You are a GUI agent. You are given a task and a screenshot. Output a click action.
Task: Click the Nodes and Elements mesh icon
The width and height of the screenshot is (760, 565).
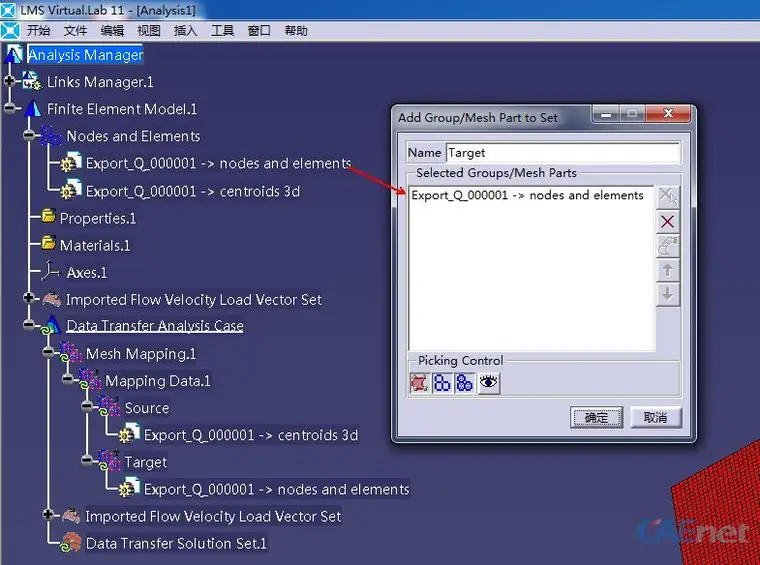[x=50, y=136]
